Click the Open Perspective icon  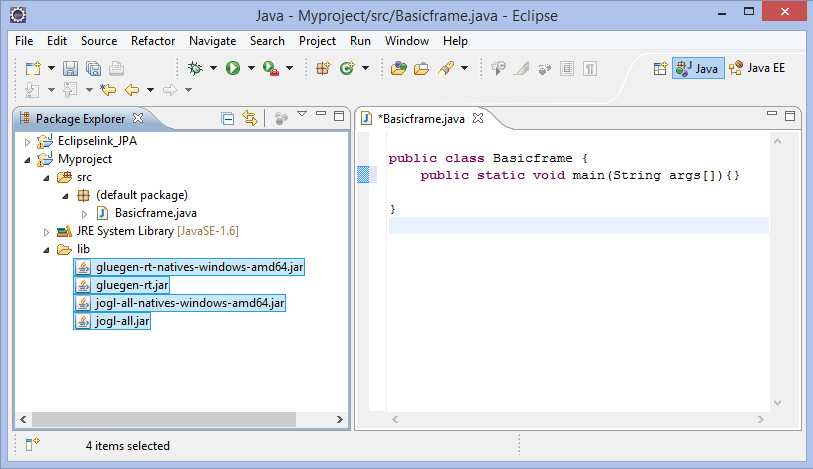tap(660, 68)
